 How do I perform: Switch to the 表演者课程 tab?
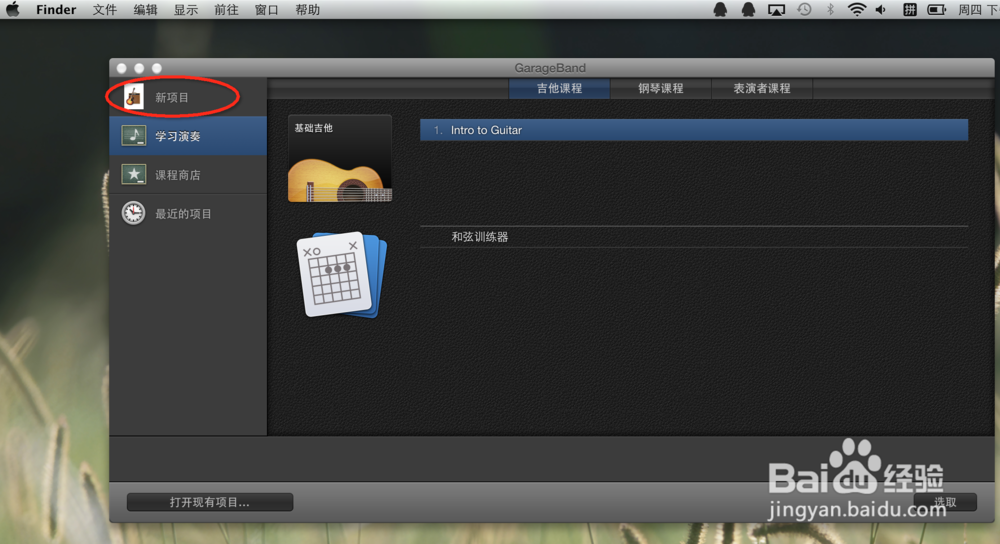[x=761, y=89]
